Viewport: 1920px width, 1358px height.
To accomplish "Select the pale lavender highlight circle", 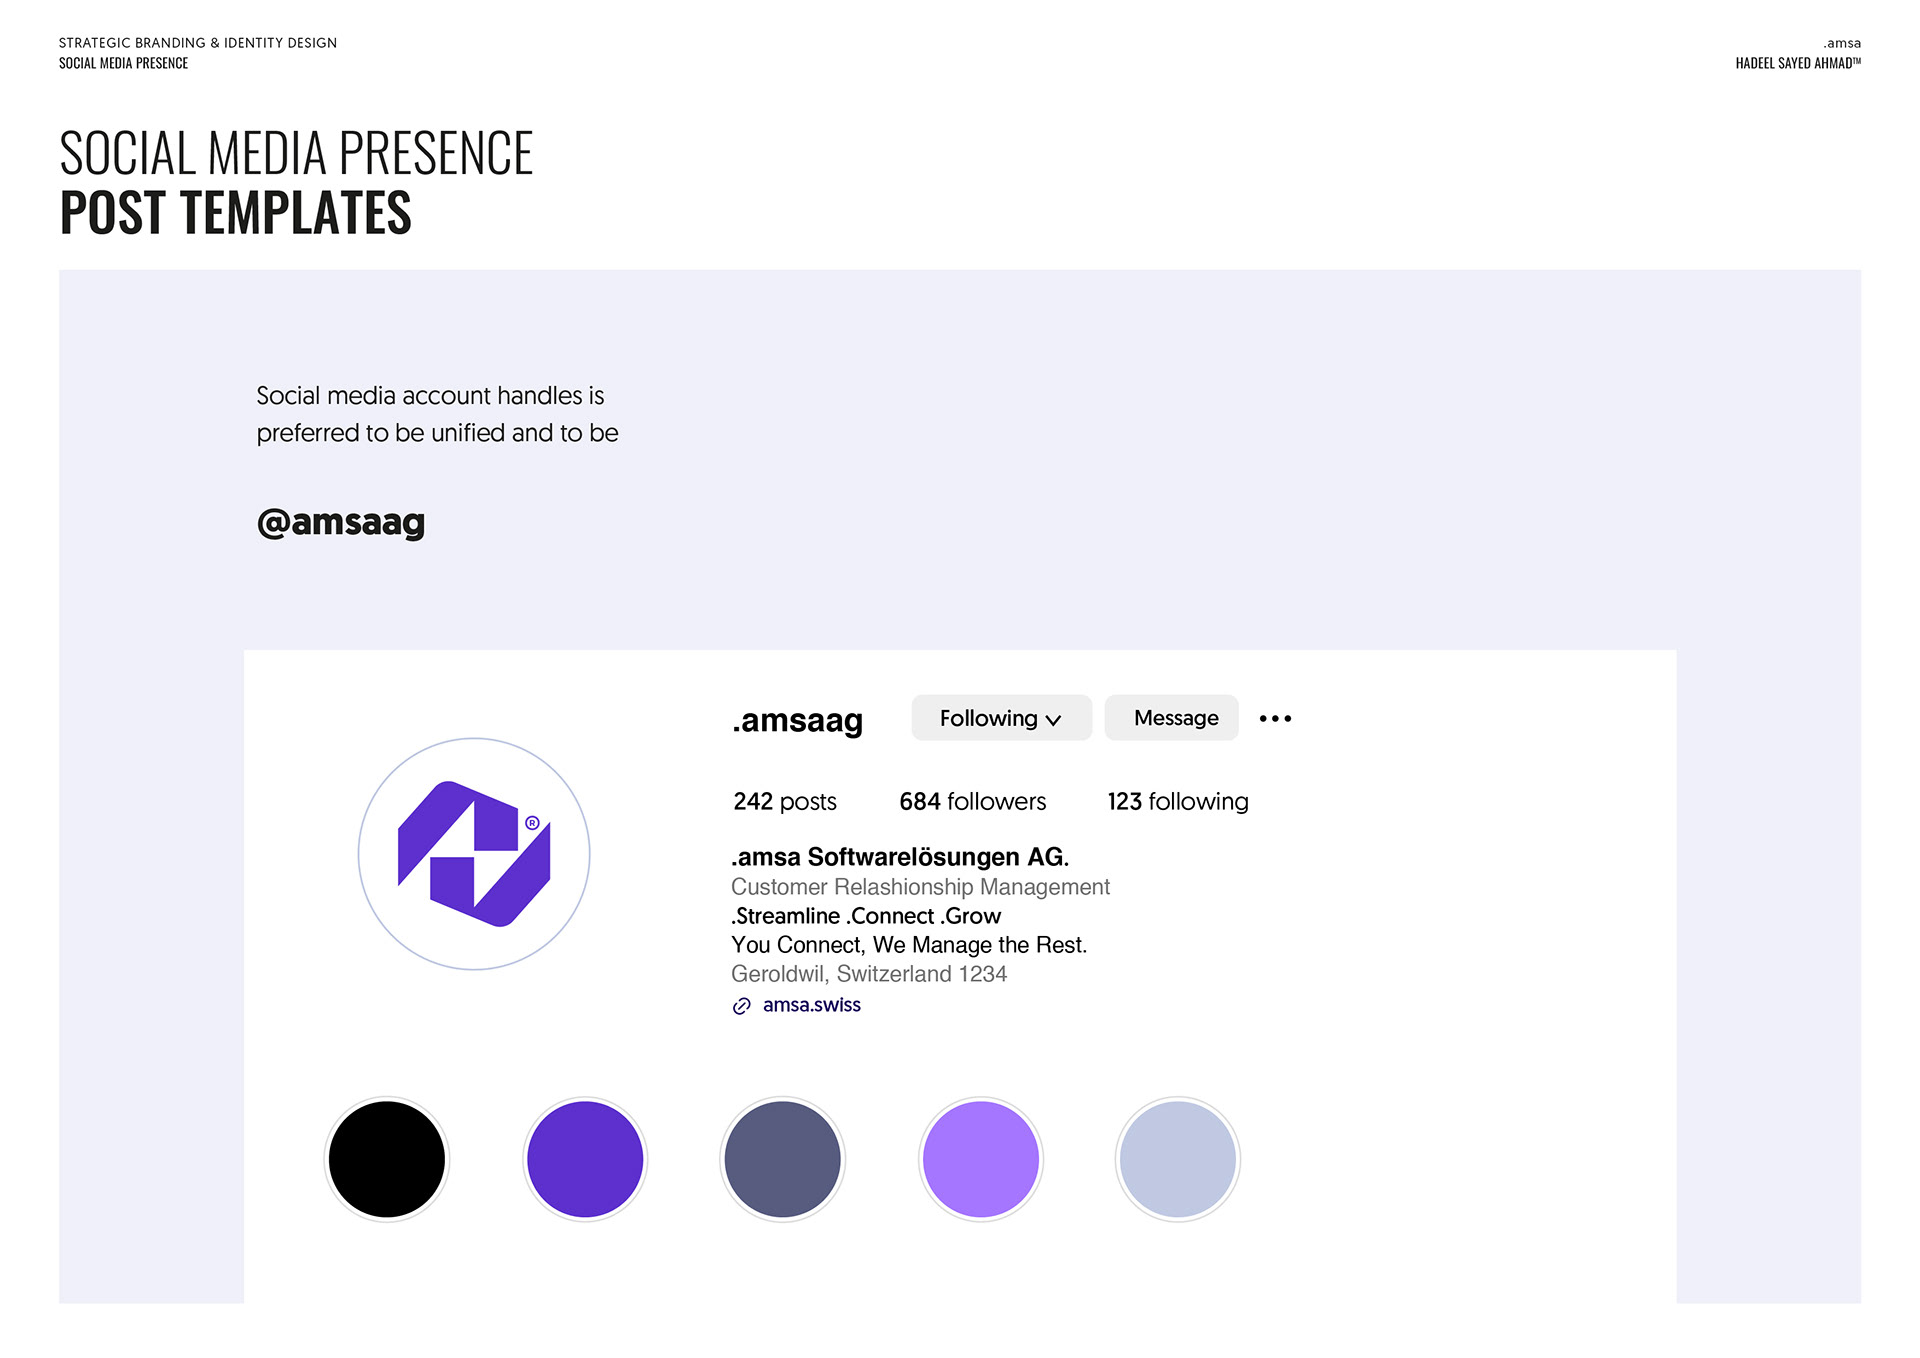I will coord(1178,1159).
